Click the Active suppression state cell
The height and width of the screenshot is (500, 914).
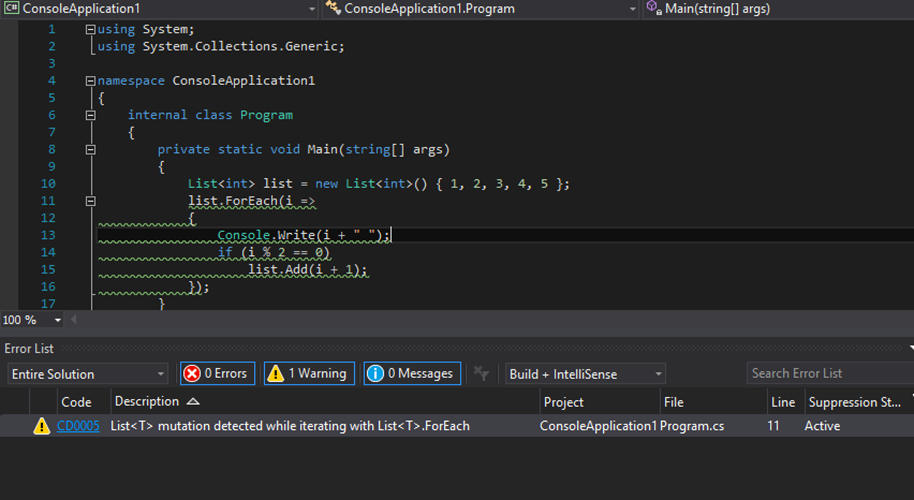[x=822, y=426]
